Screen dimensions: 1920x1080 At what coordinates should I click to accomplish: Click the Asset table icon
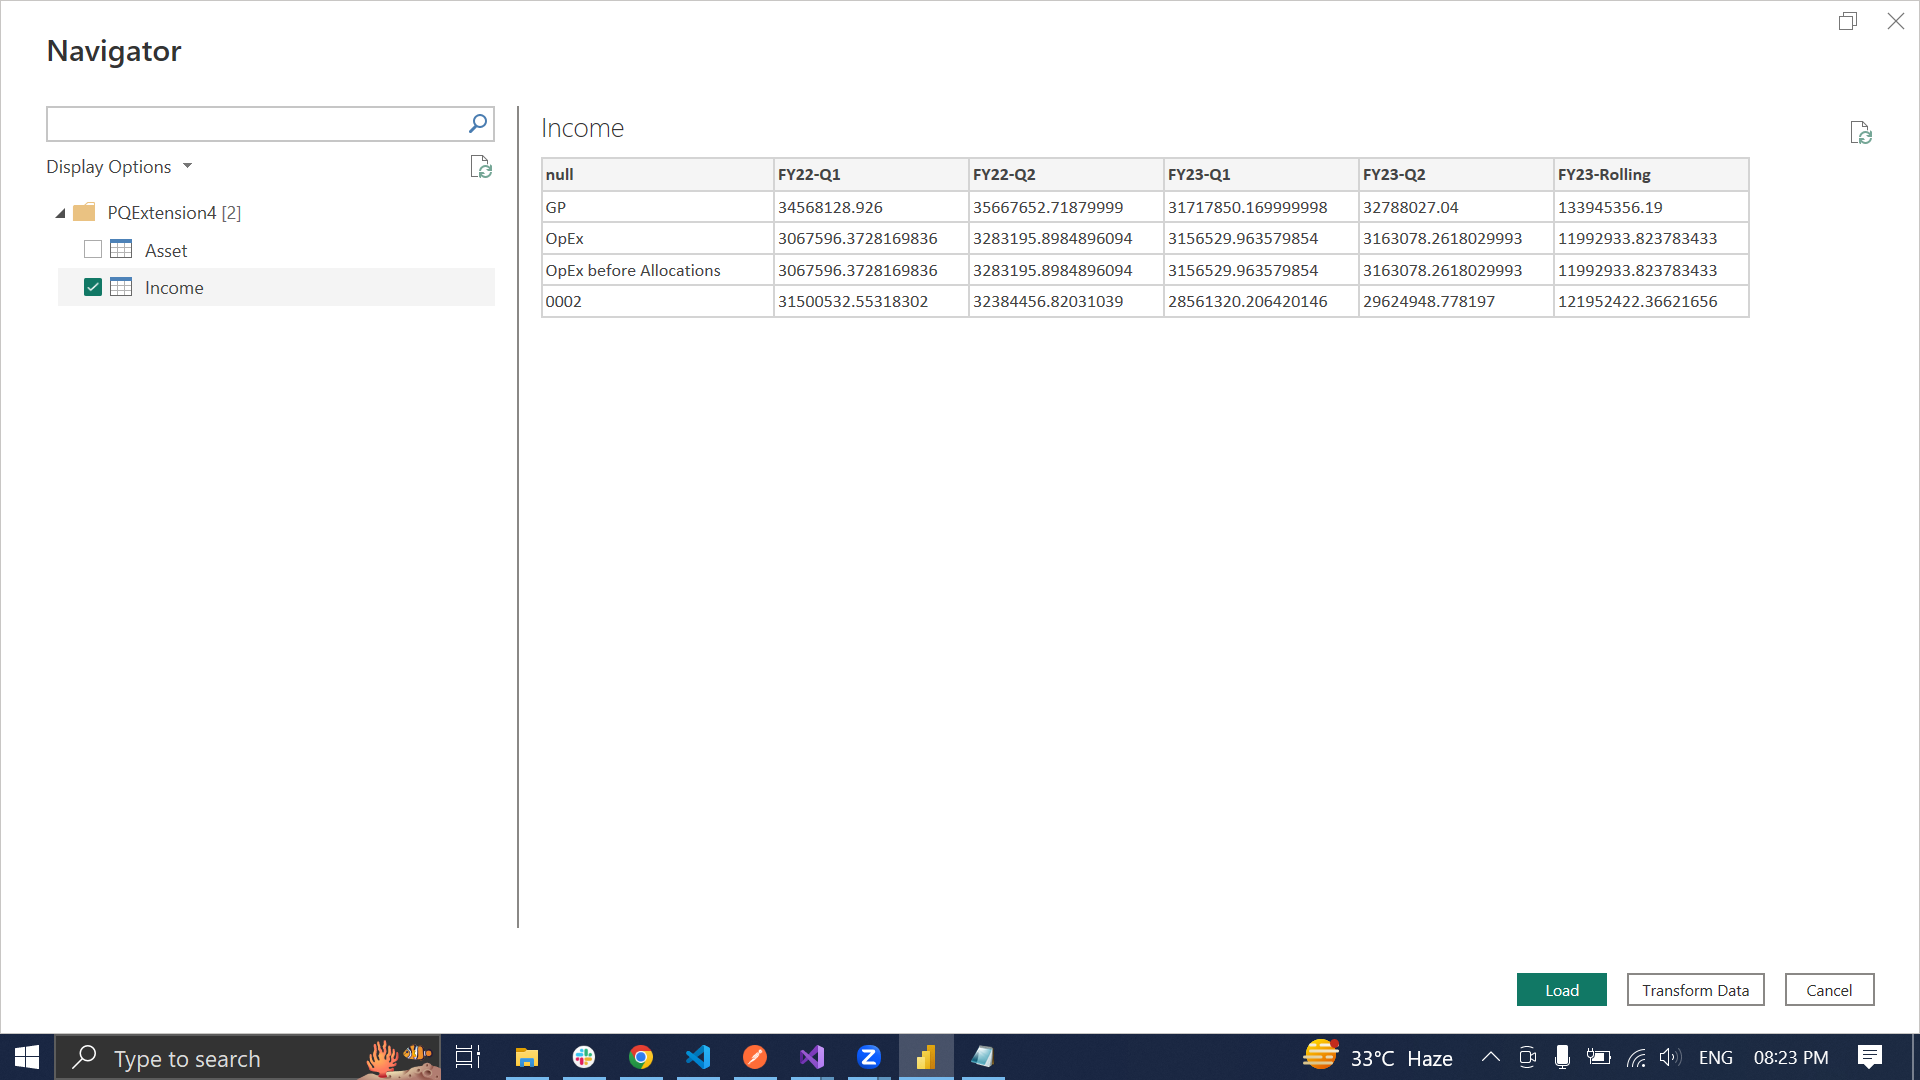(x=121, y=250)
